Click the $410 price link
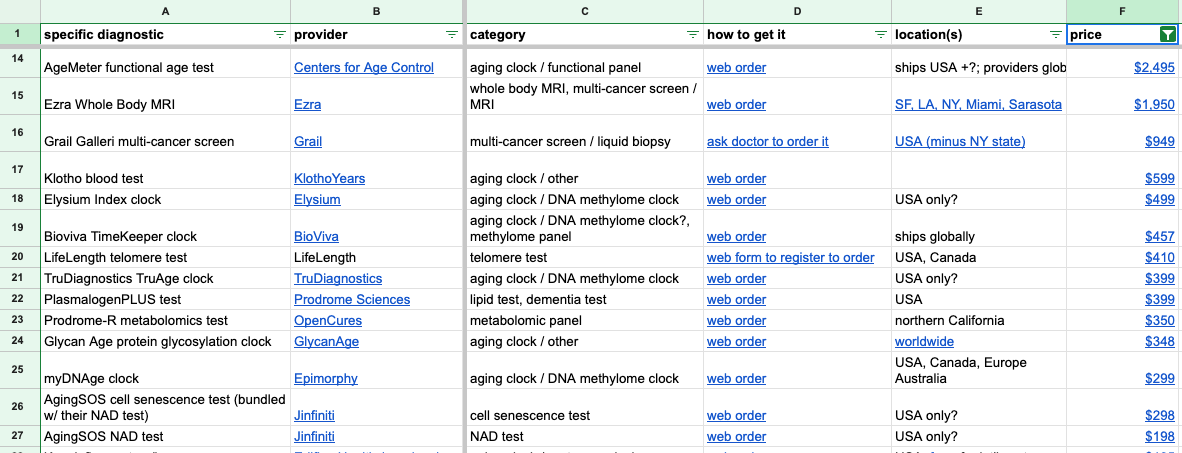 click(1160, 258)
